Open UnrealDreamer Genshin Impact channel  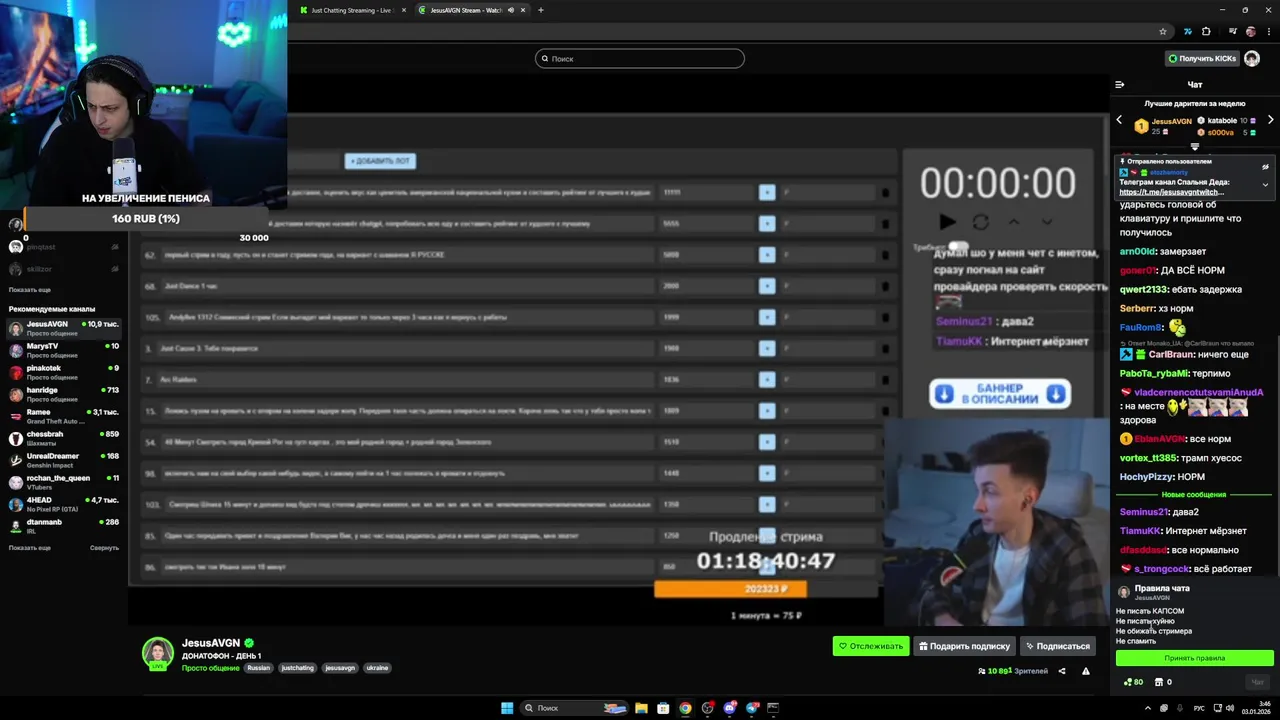(x=64, y=460)
